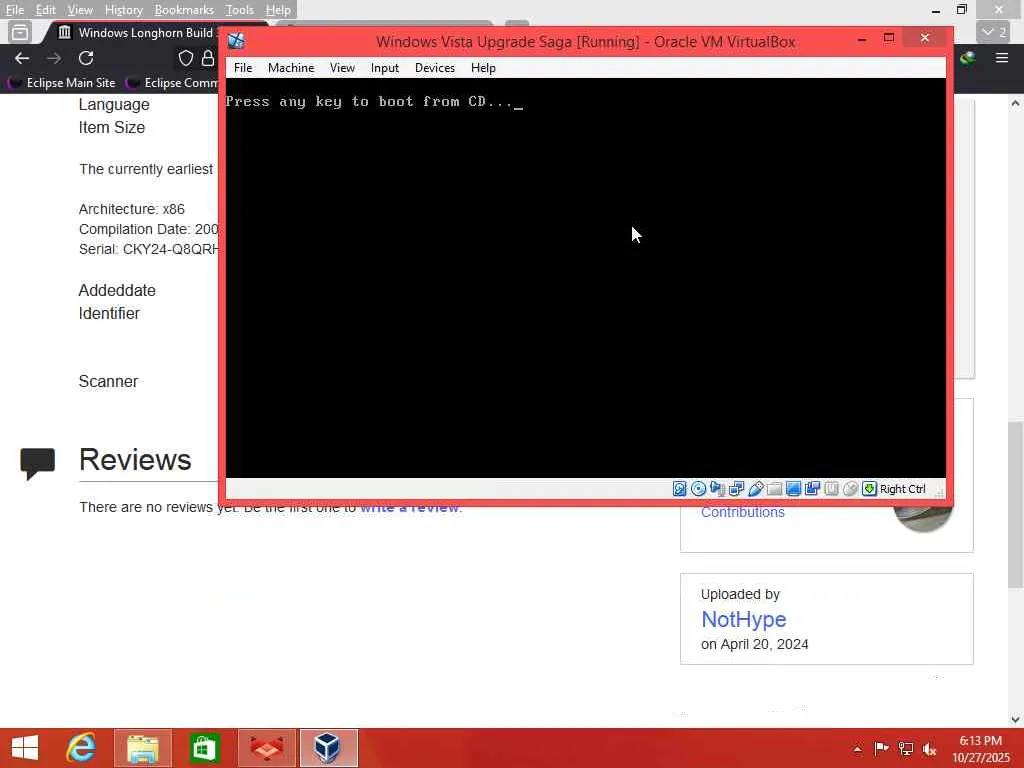This screenshot has width=1024, height=768.
Task: Click the Contributions link
Action: (x=743, y=512)
